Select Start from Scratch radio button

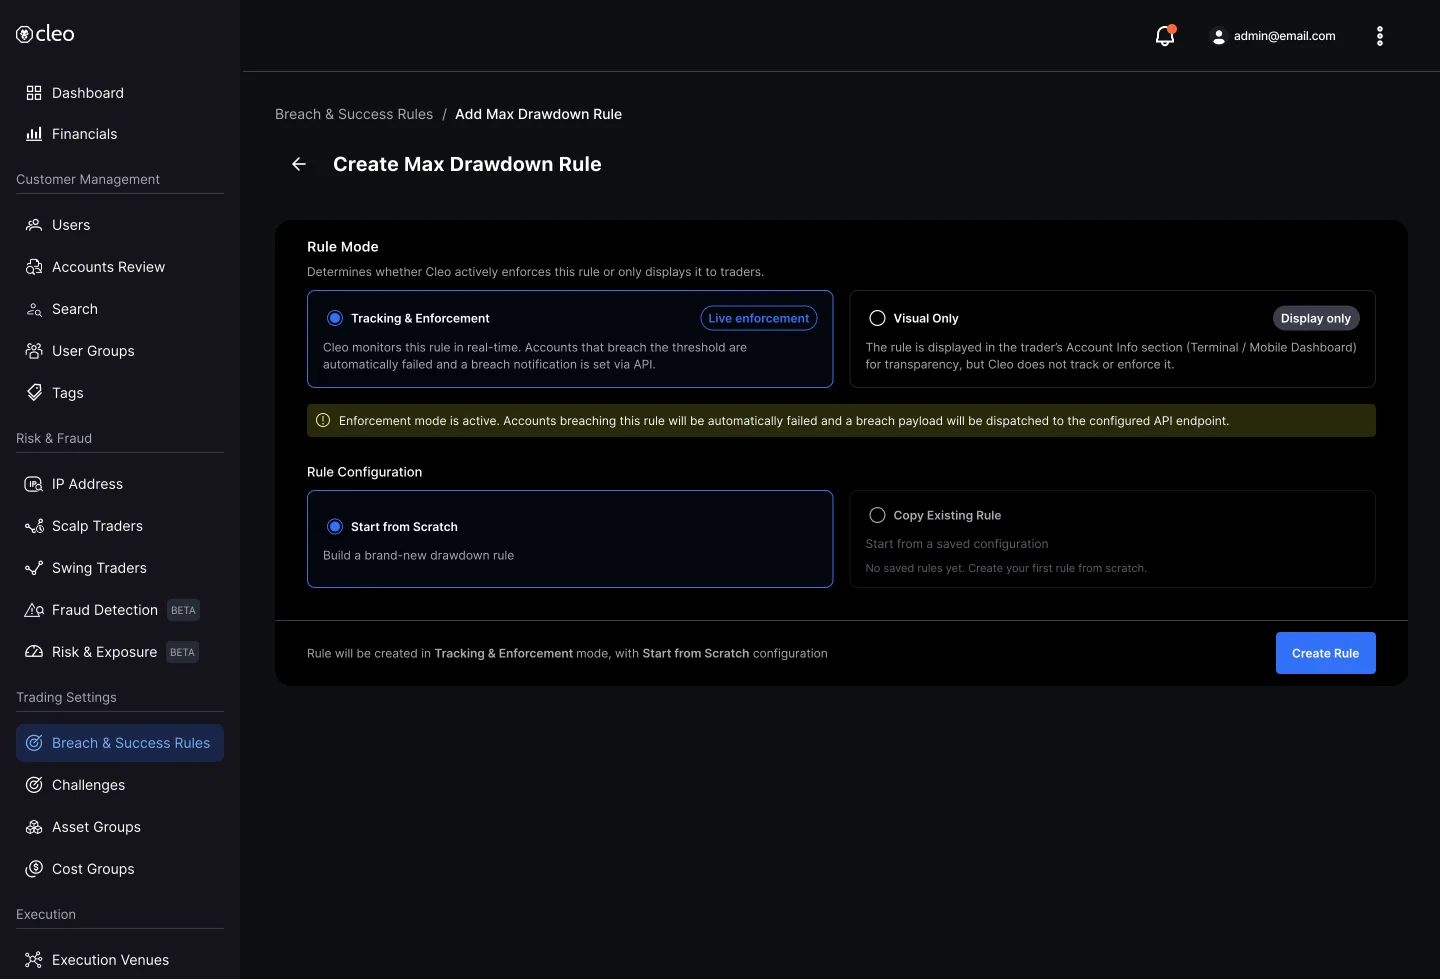335,526
